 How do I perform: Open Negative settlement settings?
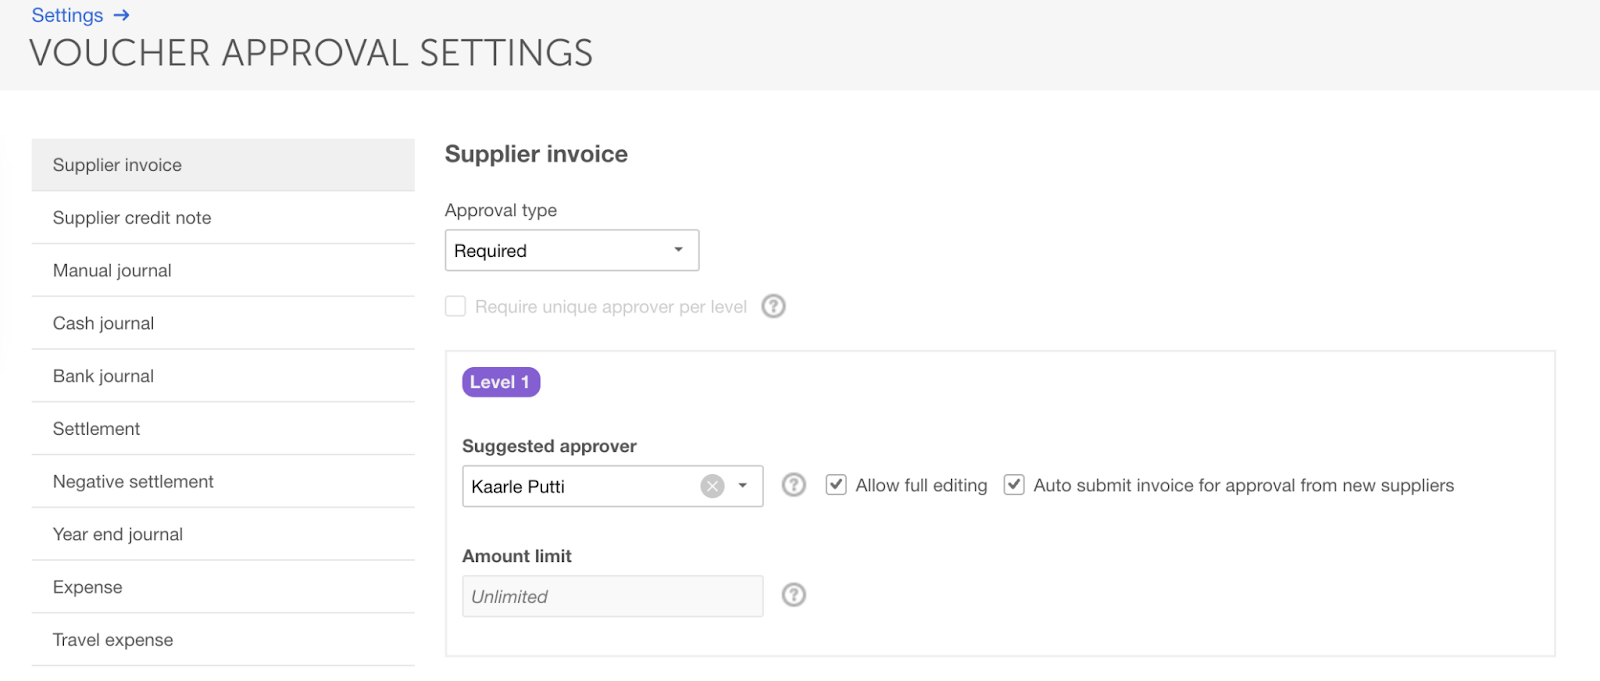[133, 482]
